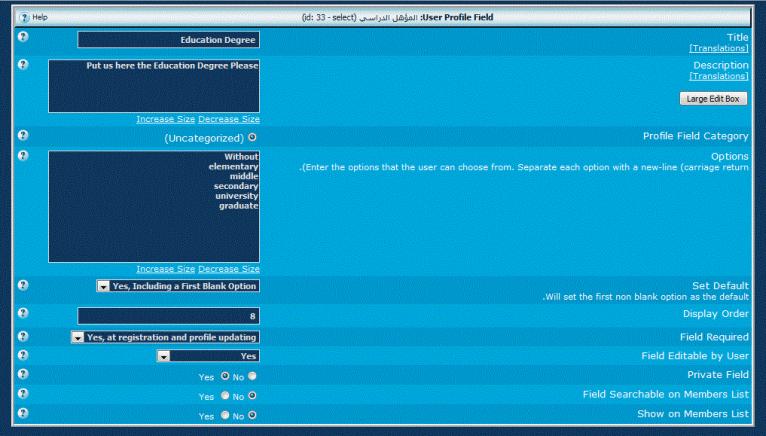
Task: Click help icon for Profile Field Category
Action: pos(22,135)
